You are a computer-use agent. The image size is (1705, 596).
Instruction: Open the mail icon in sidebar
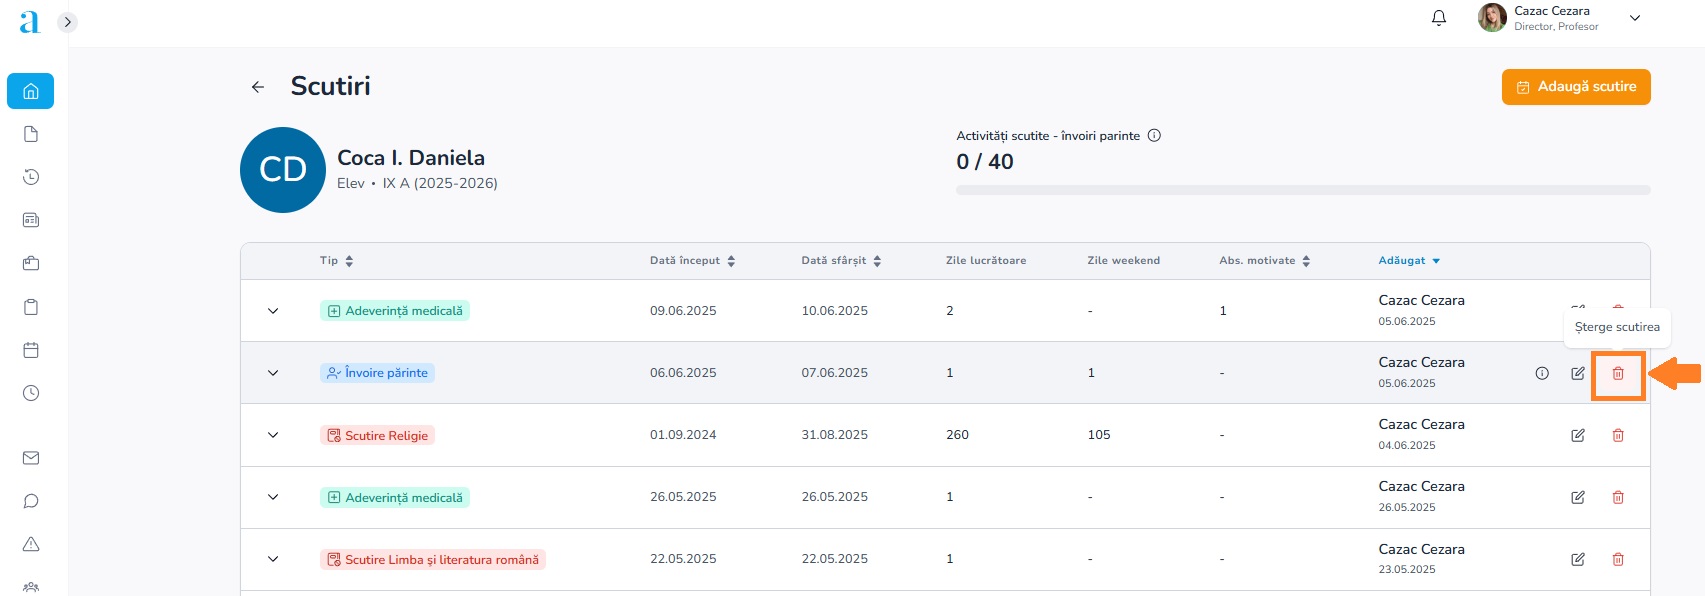tap(31, 458)
